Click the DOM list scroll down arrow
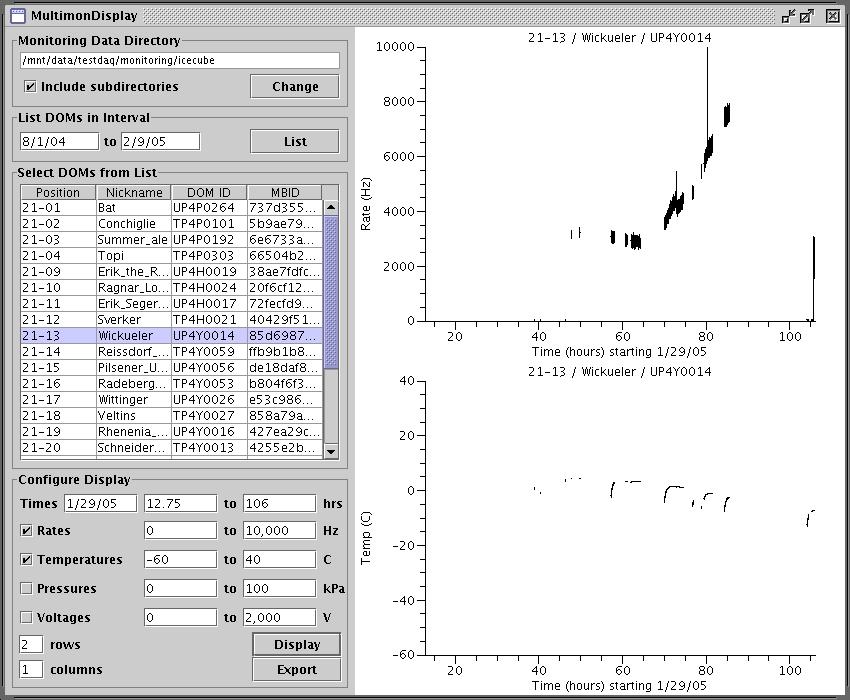850x700 pixels. (x=331, y=452)
